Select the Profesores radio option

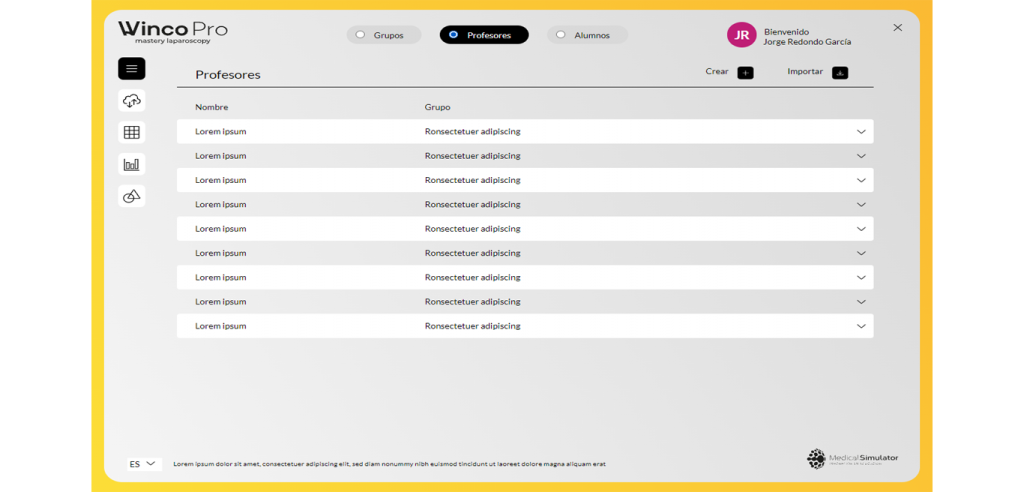pos(484,35)
